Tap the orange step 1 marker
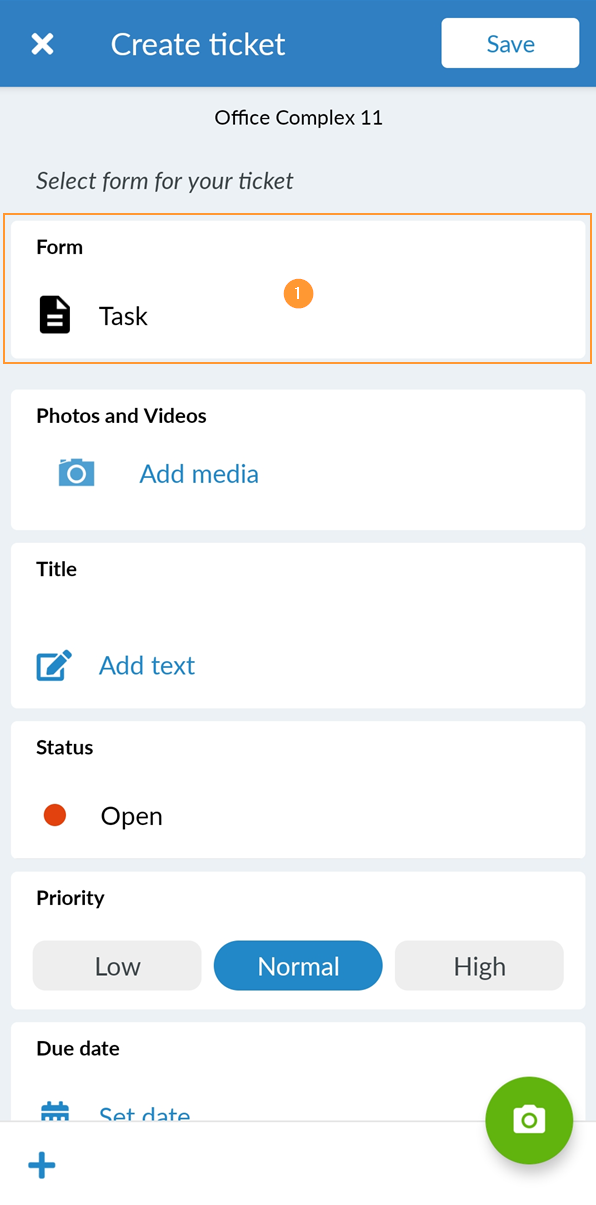 click(x=298, y=294)
